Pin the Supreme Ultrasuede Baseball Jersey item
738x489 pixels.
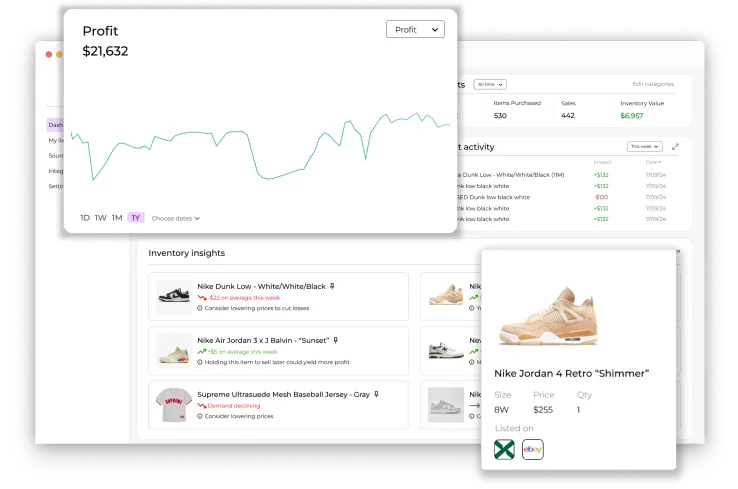click(x=377, y=394)
